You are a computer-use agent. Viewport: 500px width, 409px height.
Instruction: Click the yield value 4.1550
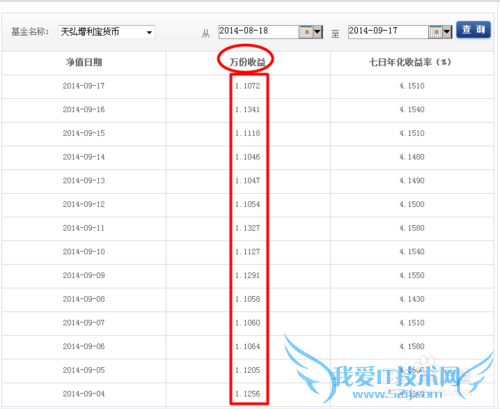(412, 275)
